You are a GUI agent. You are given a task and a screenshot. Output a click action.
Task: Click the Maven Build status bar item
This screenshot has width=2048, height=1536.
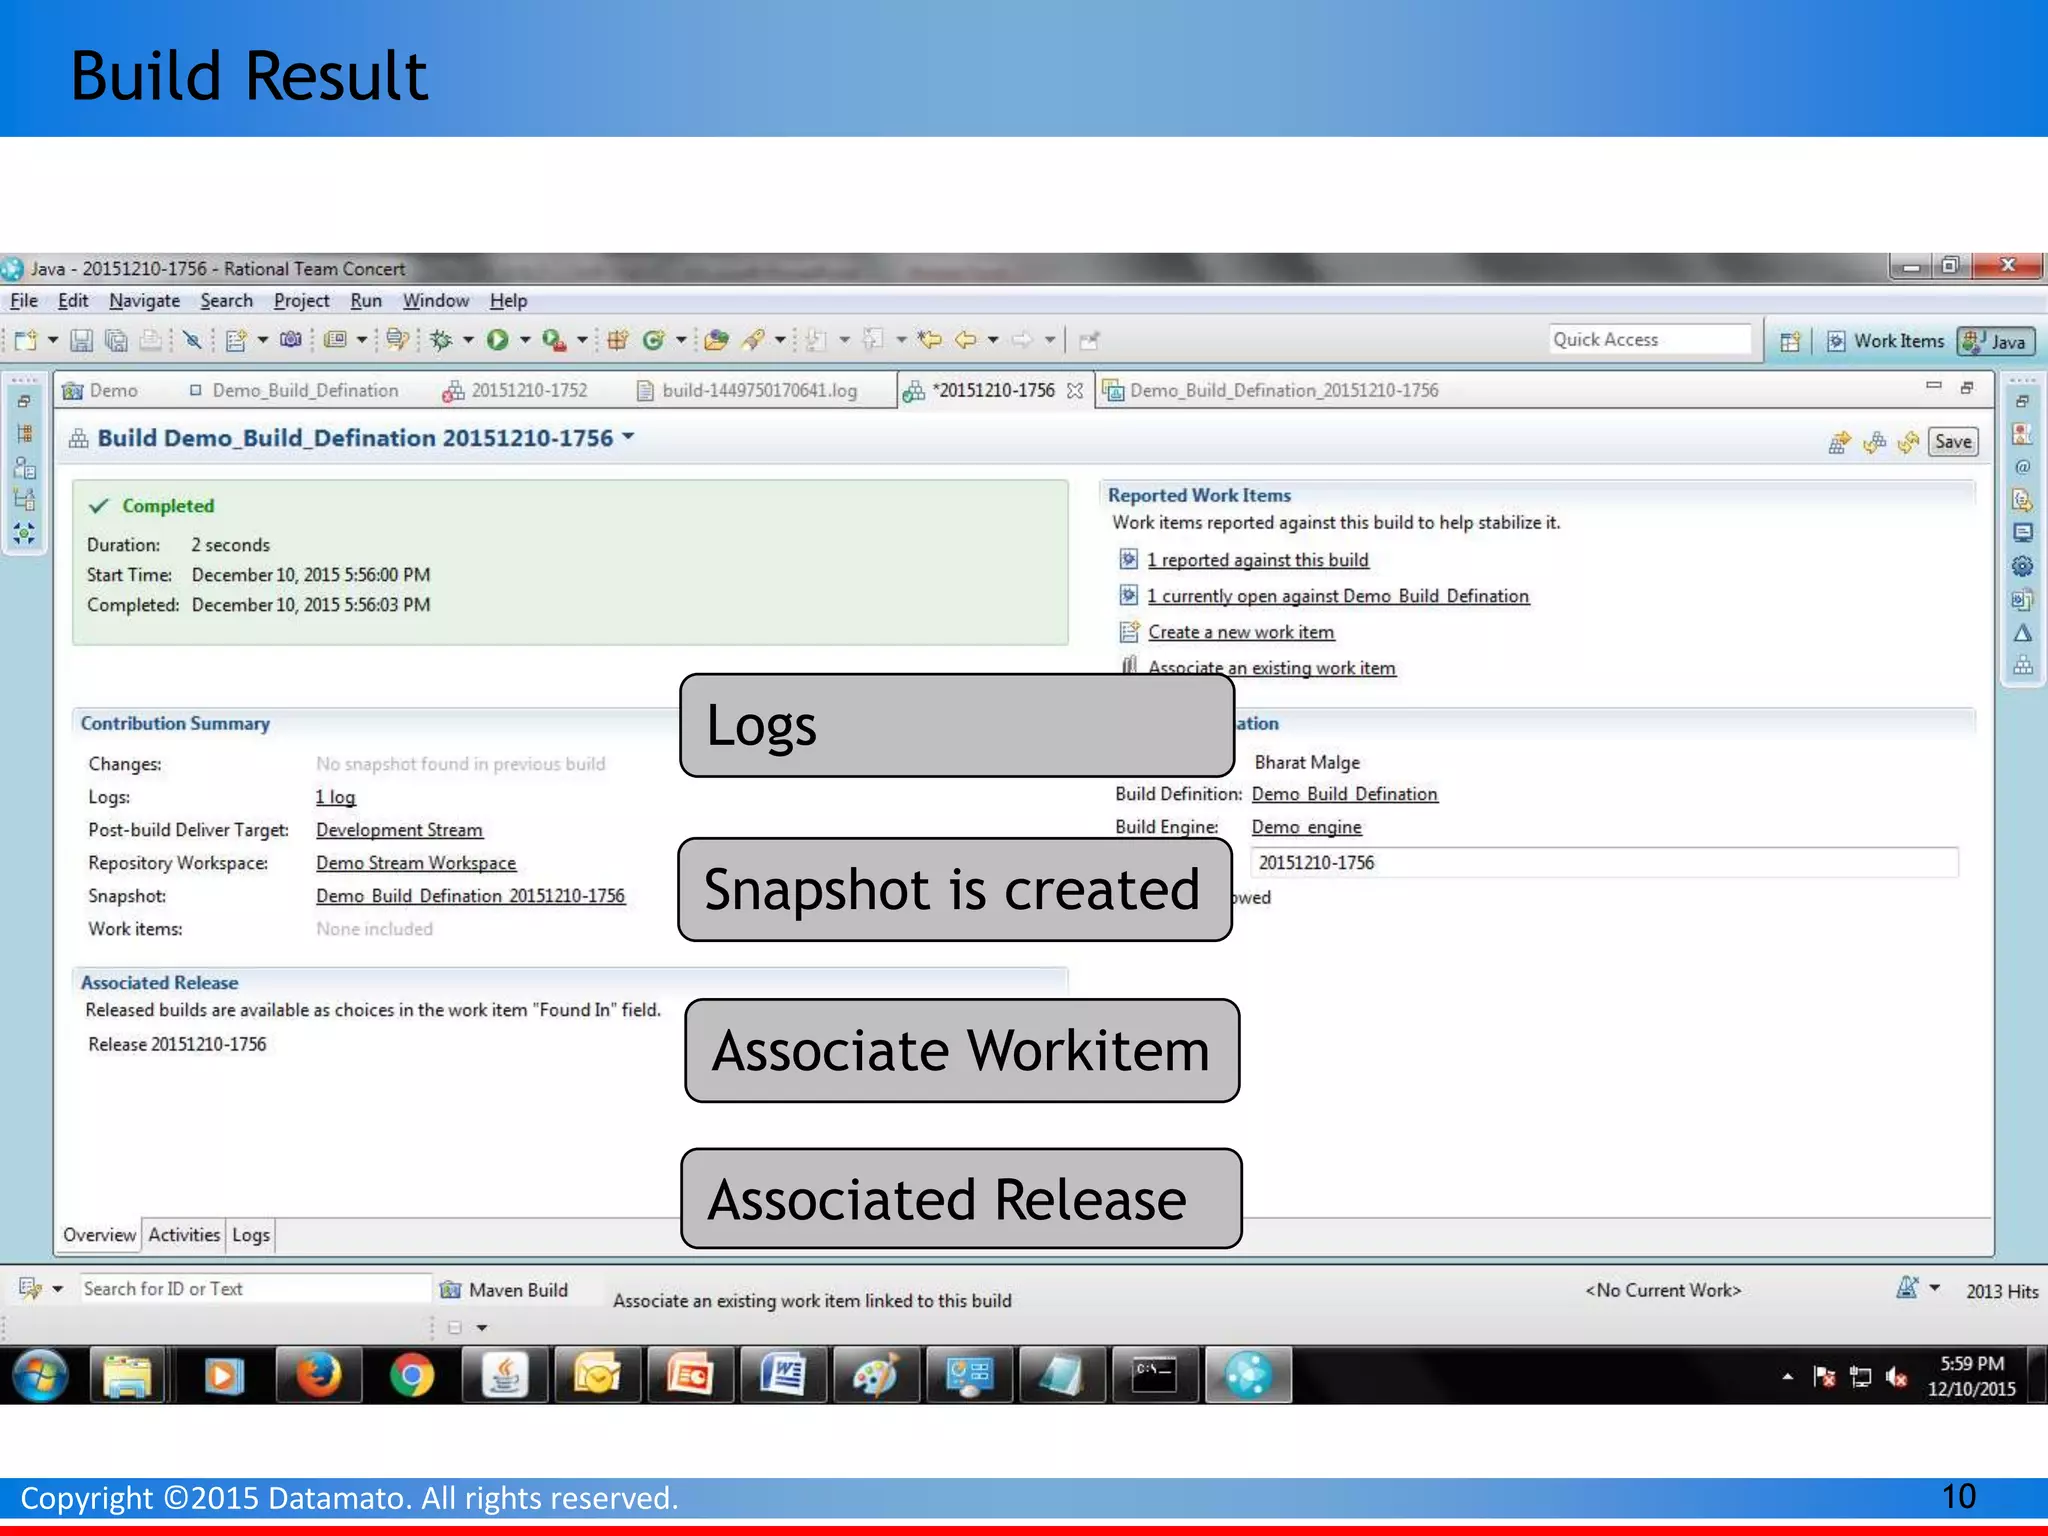[x=505, y=1291]
